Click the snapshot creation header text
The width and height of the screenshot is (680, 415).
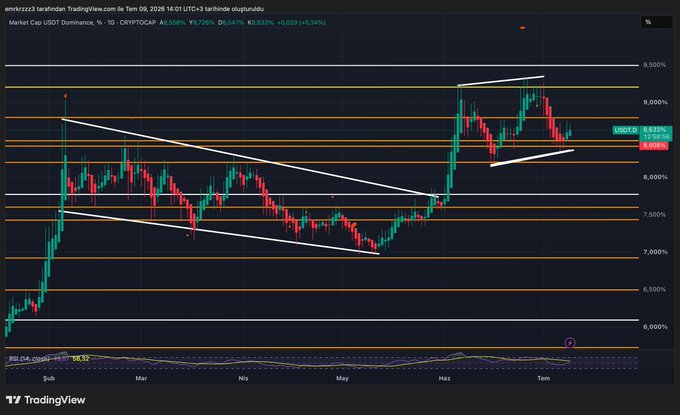pos(134,9)
